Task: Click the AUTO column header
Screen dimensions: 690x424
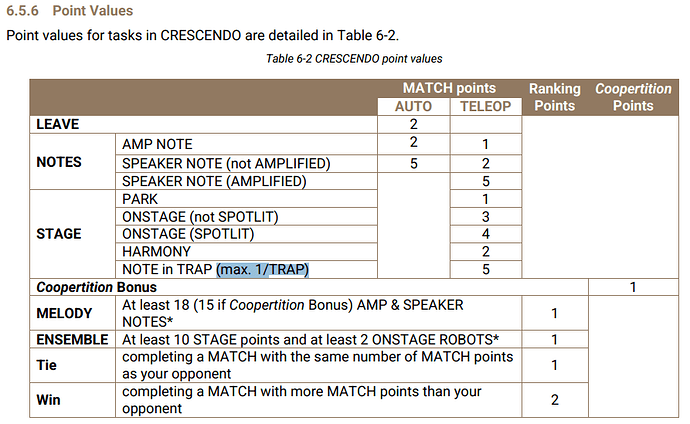Action: 413,106
